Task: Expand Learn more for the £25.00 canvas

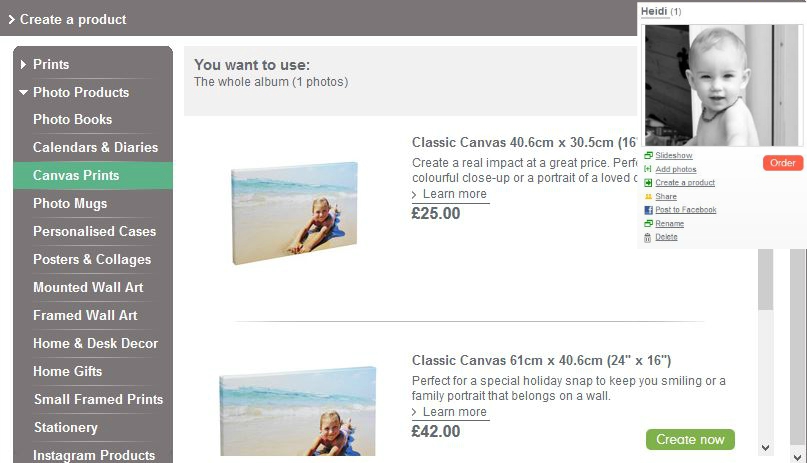Action: click(x=450, y=194)
